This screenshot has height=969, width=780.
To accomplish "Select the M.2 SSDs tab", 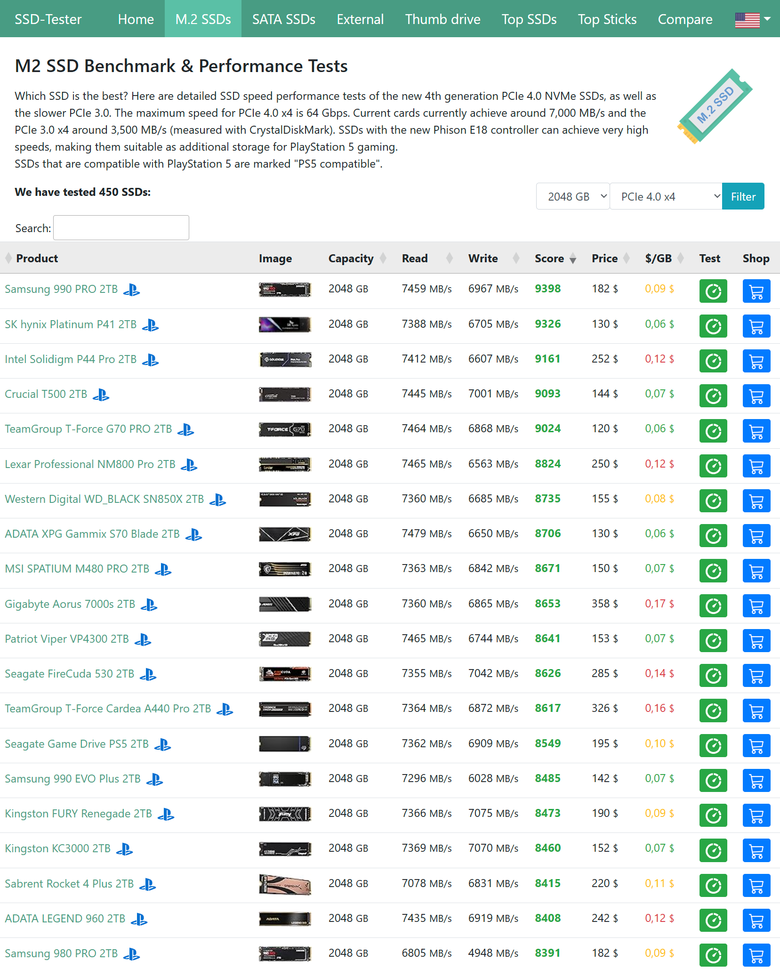I will [203, 19].
